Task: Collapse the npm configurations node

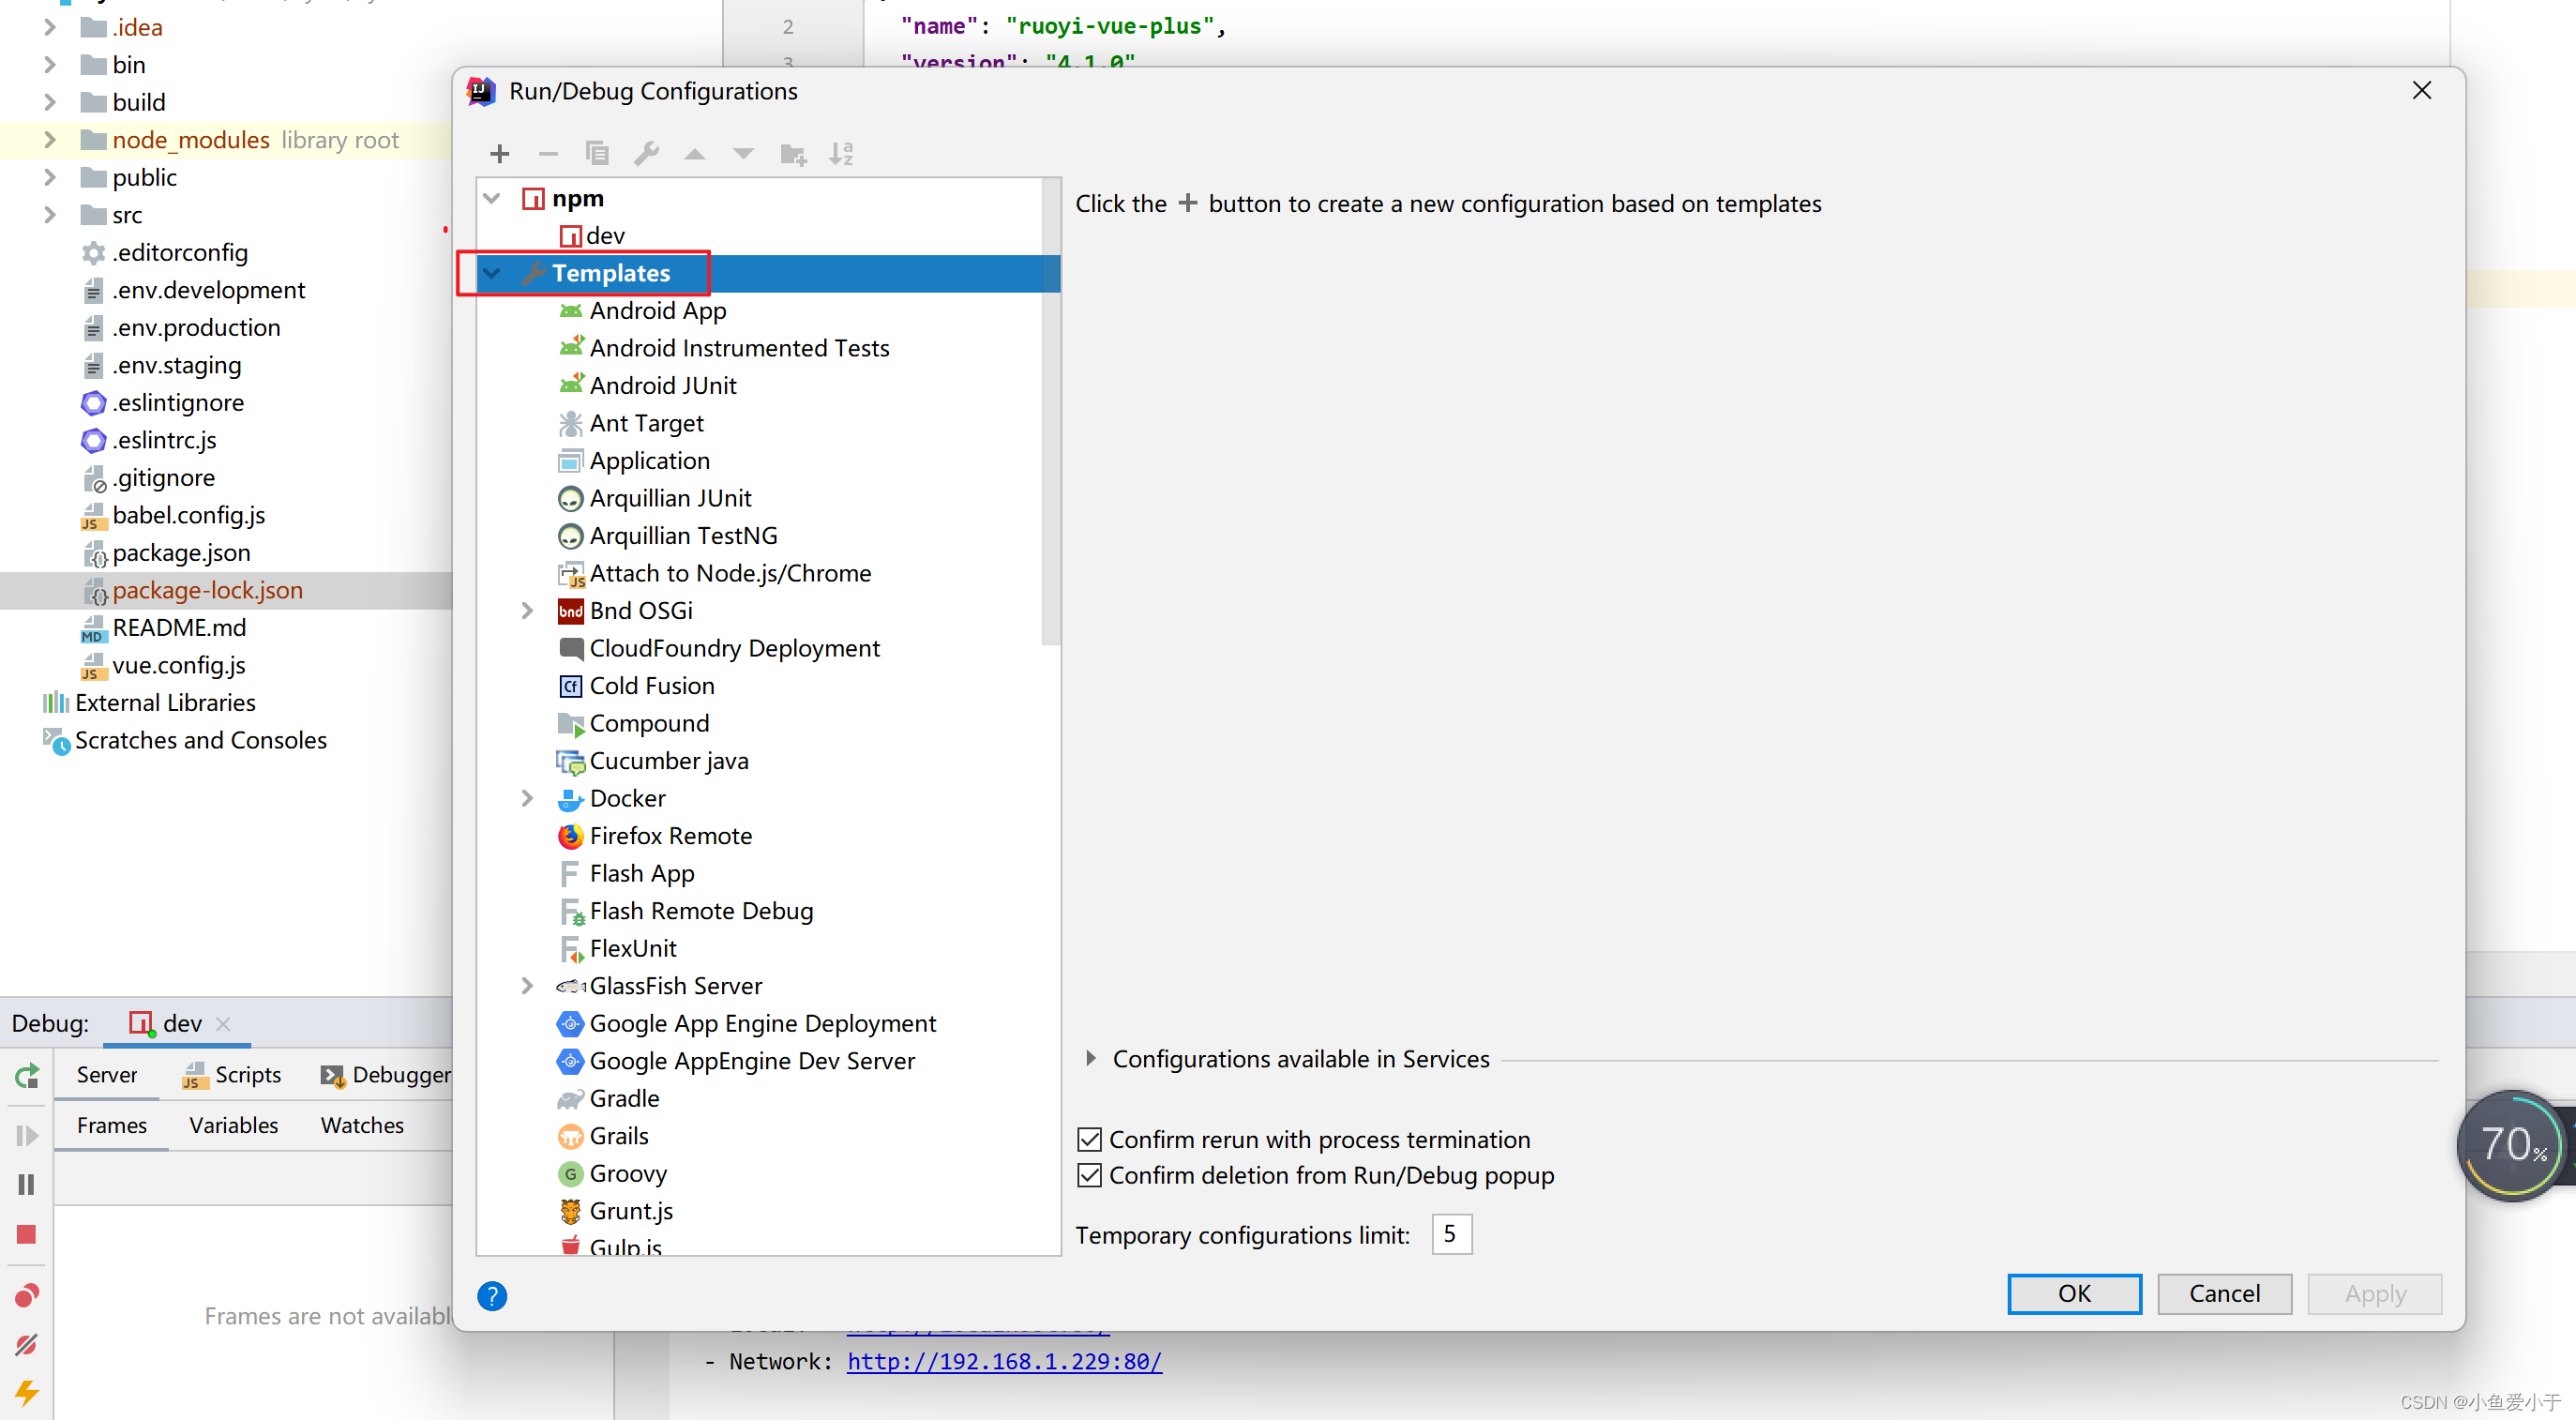Action: coord(492,198)
